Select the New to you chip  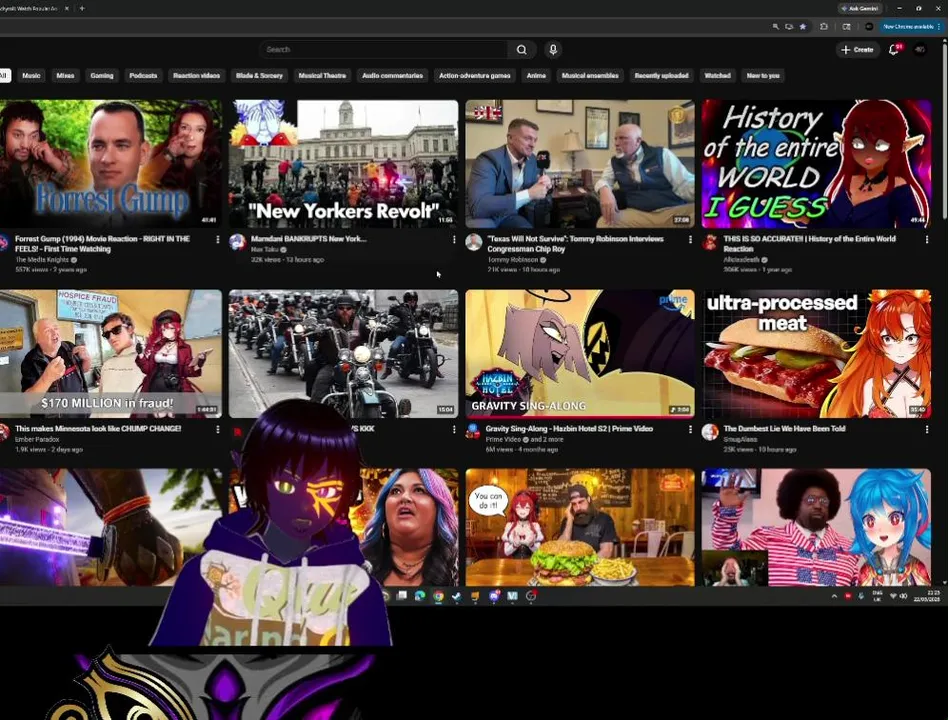[x=762, y=76]
